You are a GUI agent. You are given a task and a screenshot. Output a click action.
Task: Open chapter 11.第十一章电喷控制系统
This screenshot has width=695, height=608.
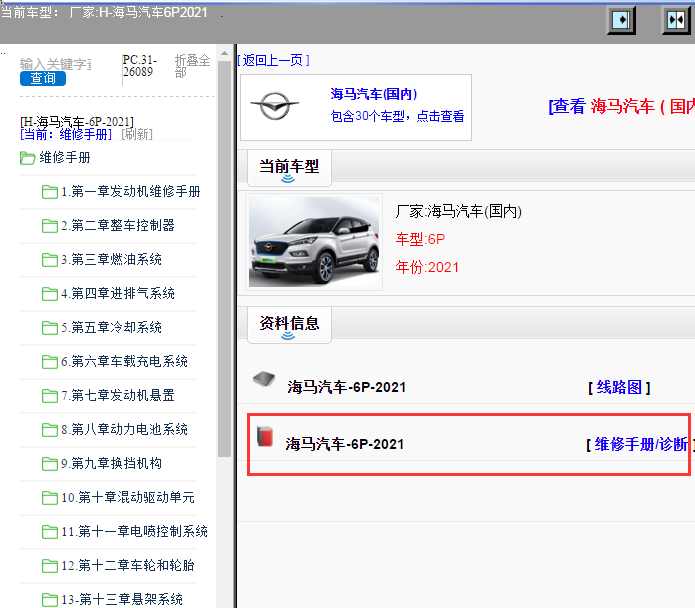tap(134, 531)
